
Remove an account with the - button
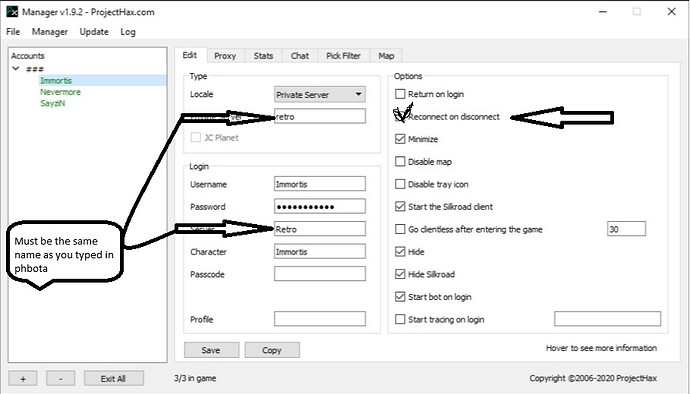pos(61,379)
